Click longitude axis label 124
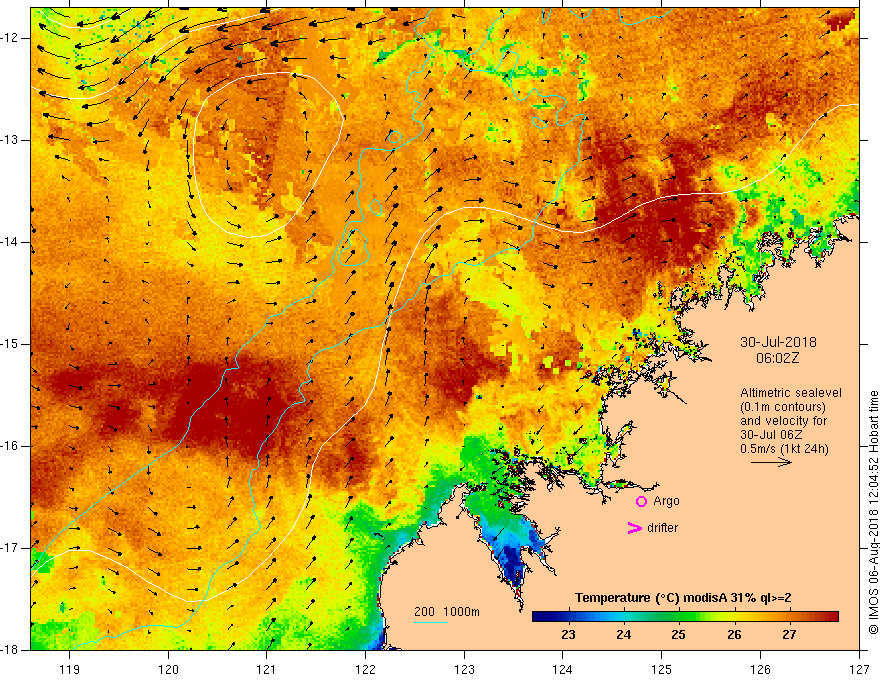 point(563,669)
